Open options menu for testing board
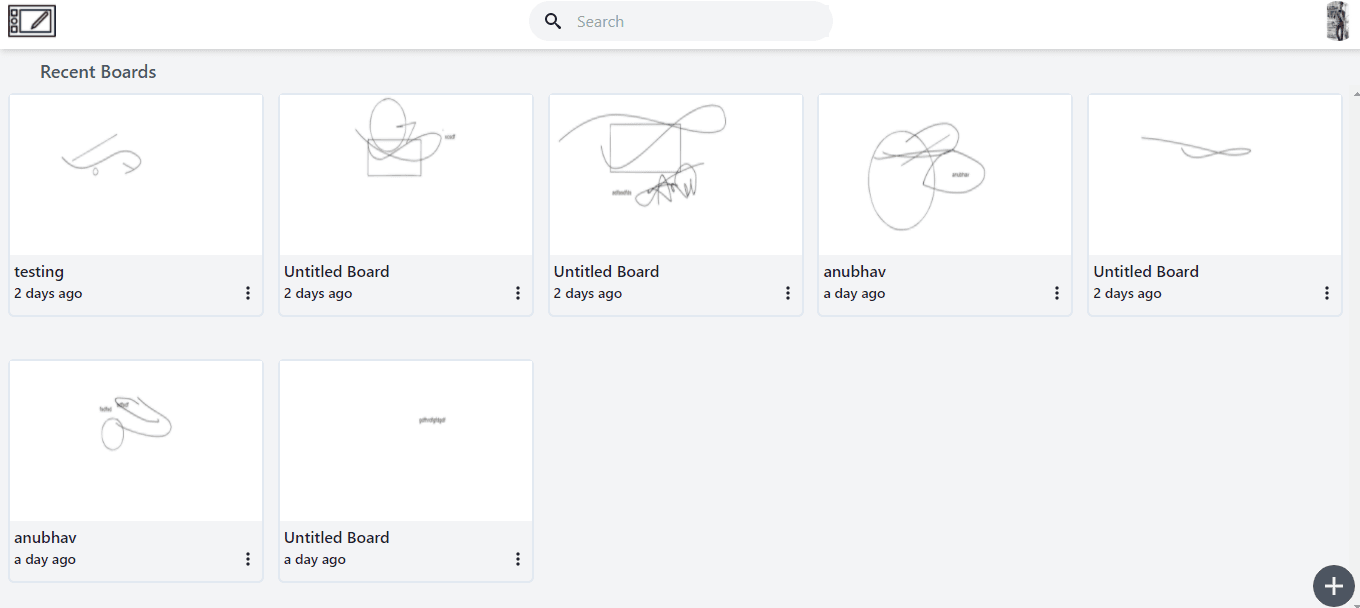This screenshot has height=608, width=1360. [248, 293]
